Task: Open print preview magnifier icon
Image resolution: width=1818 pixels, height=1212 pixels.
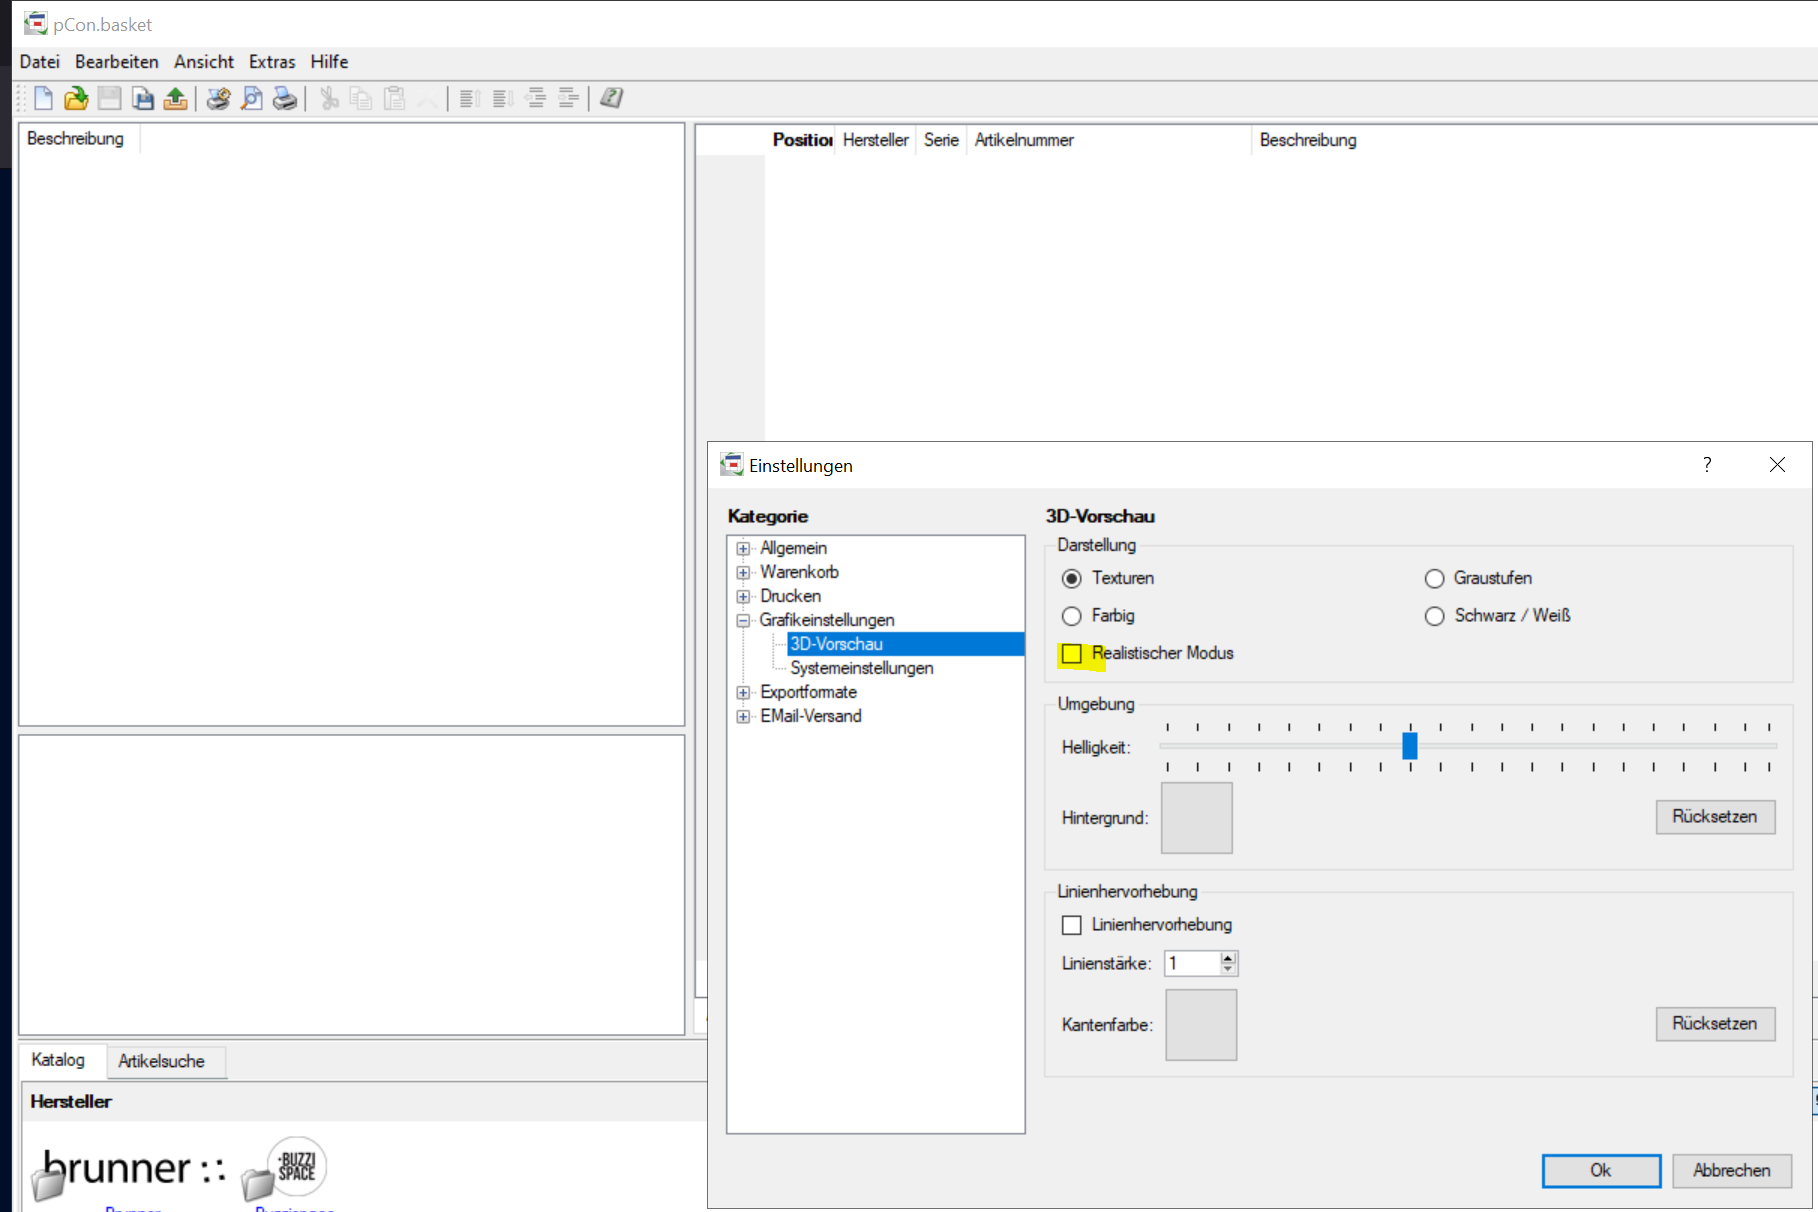Action: [x=252, y=98]
